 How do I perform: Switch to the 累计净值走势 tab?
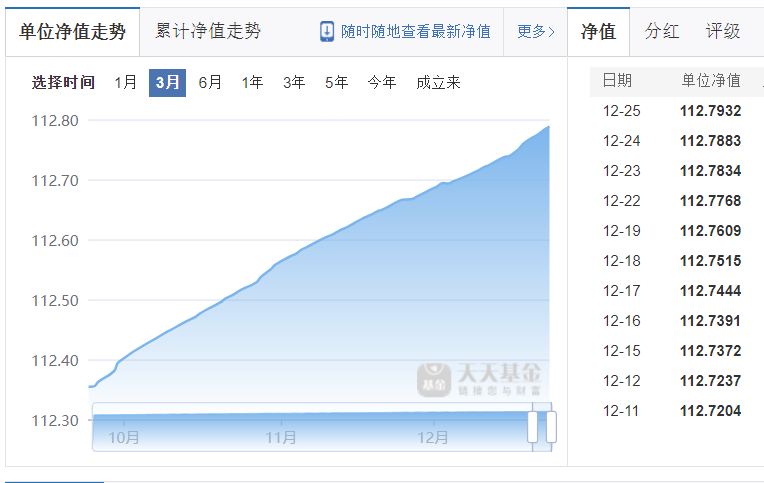pyautogui.click(x=208, y=31)
